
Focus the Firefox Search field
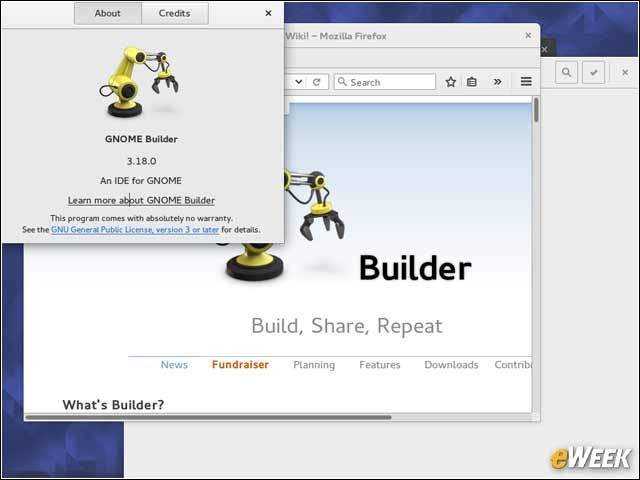(385, 82)
